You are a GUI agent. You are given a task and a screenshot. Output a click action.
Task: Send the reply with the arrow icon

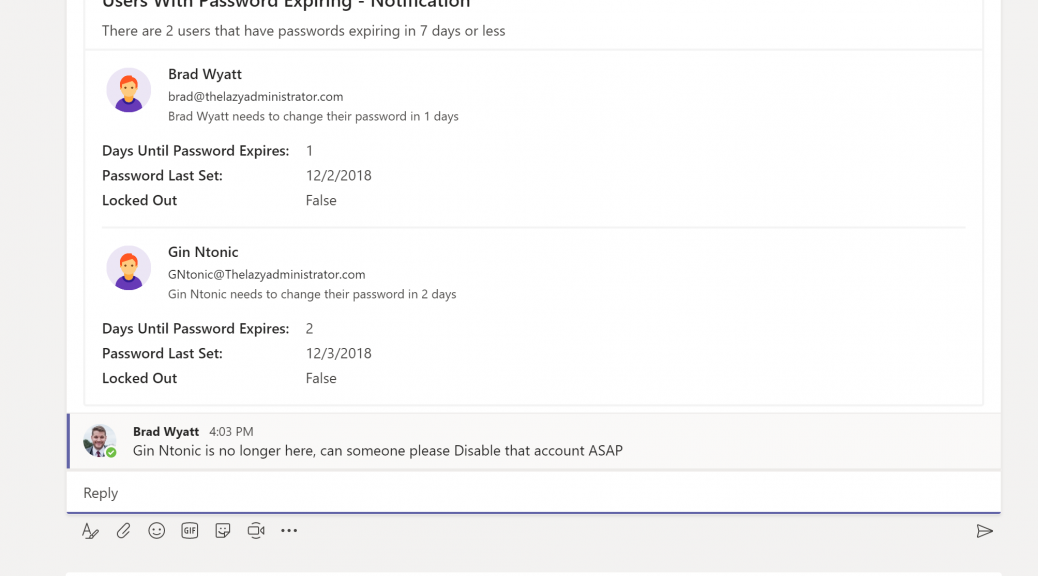[984, 531]
